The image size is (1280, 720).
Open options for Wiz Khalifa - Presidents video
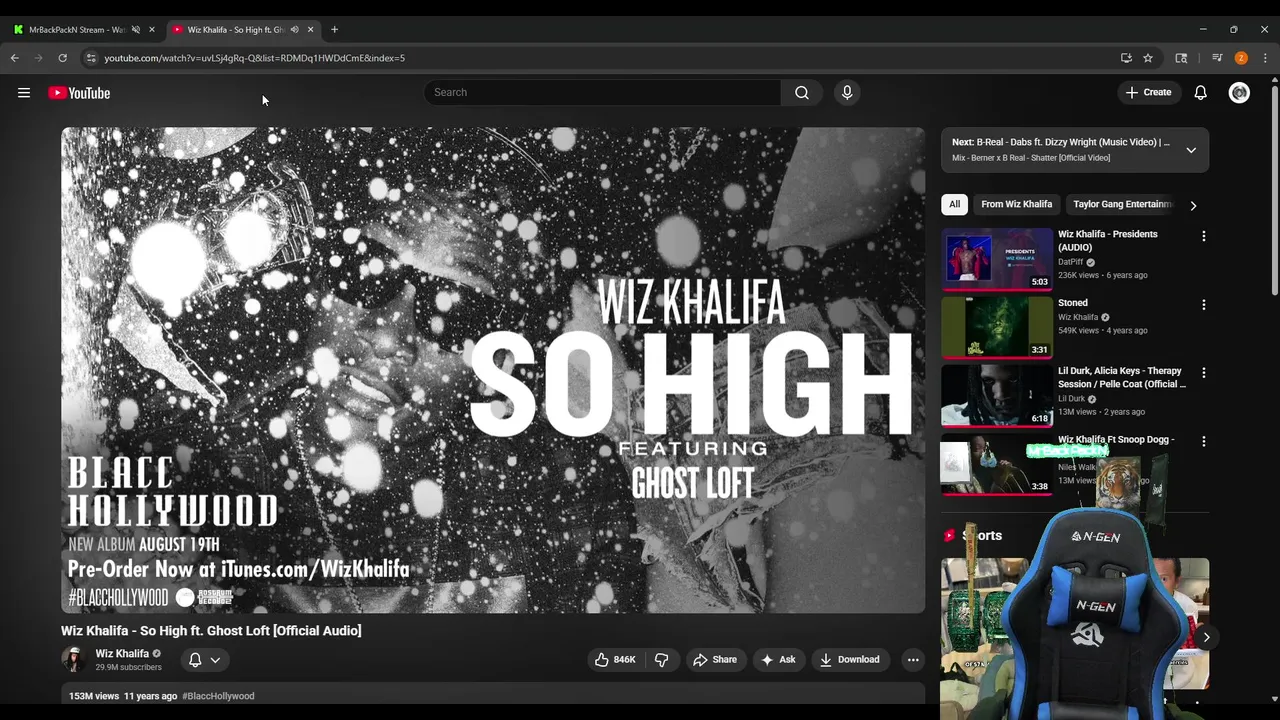[1203, 236]
